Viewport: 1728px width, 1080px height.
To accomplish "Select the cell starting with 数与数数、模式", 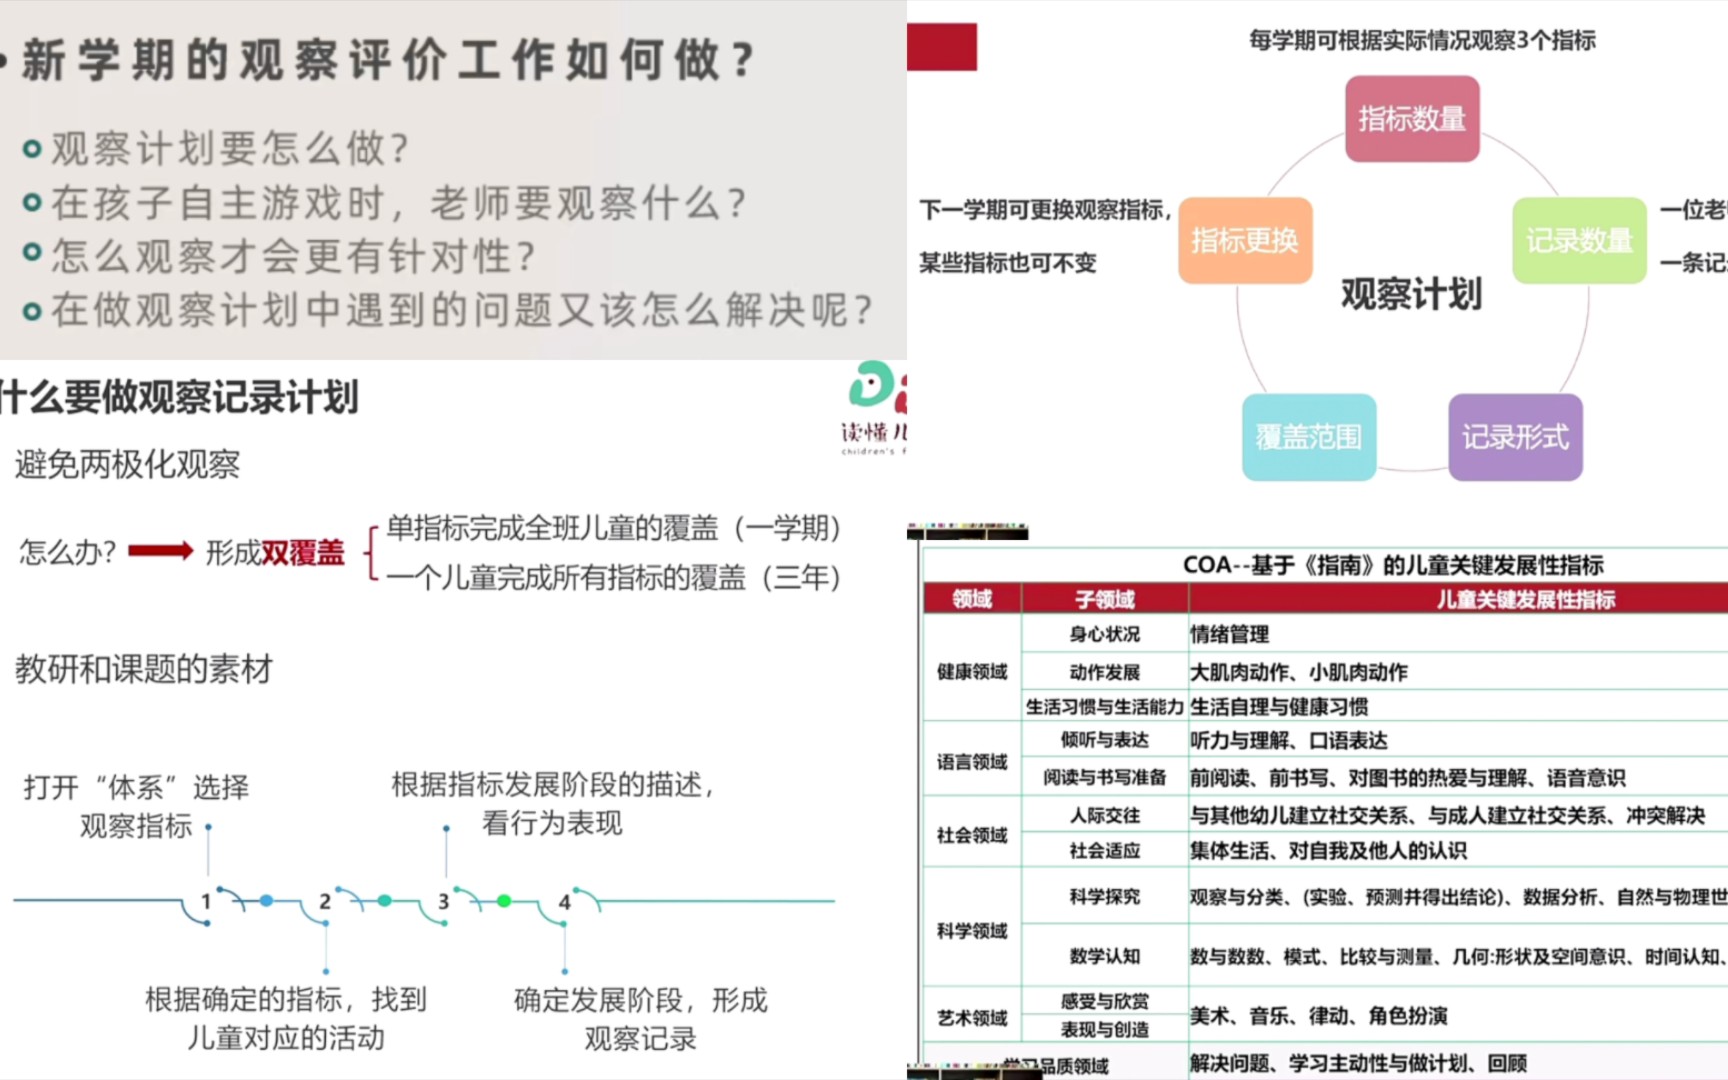I will (1459, 956).
